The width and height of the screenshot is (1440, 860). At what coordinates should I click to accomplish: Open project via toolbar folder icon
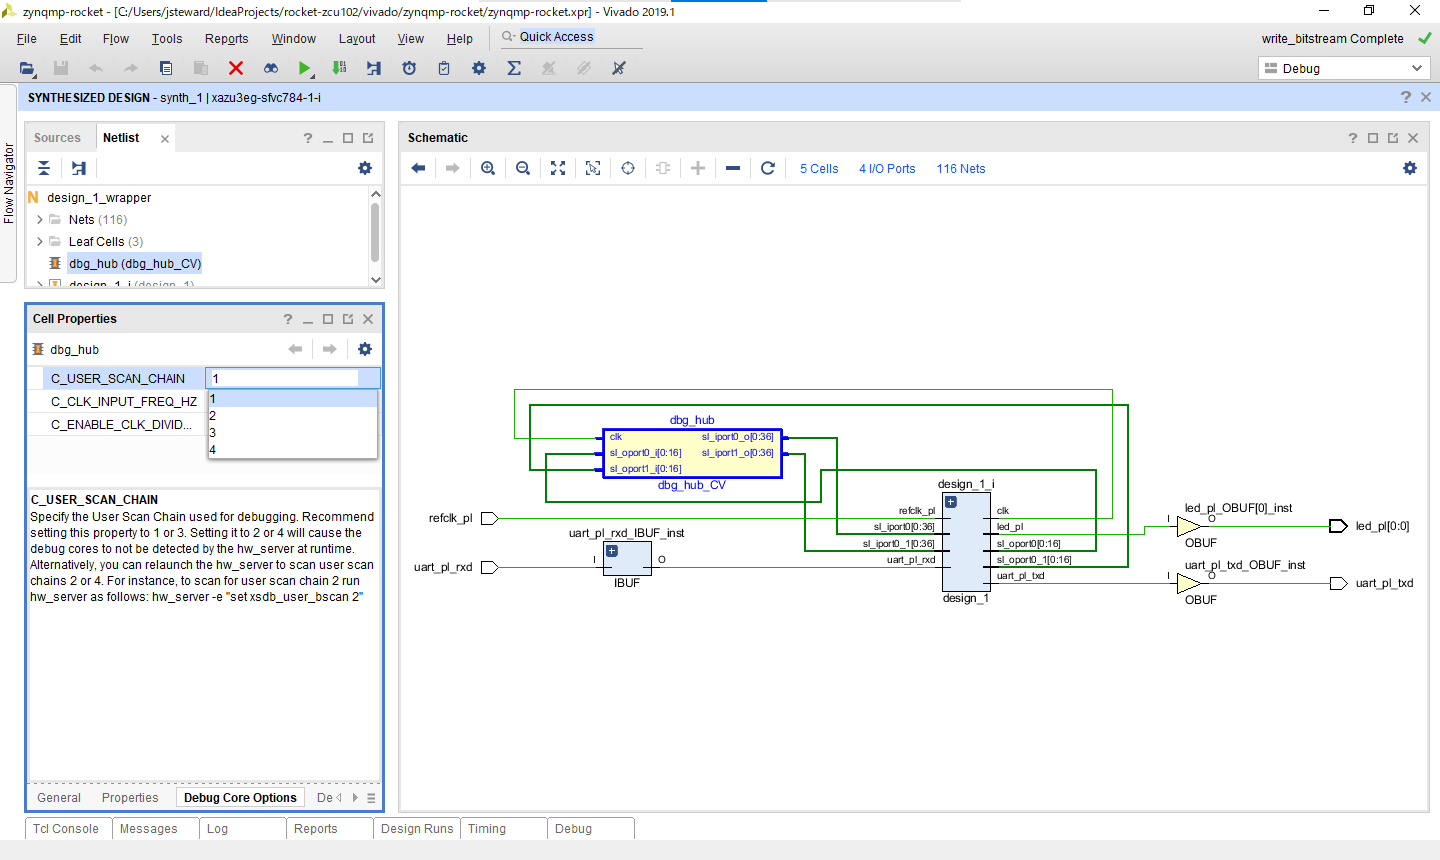[x=27, y=68]
